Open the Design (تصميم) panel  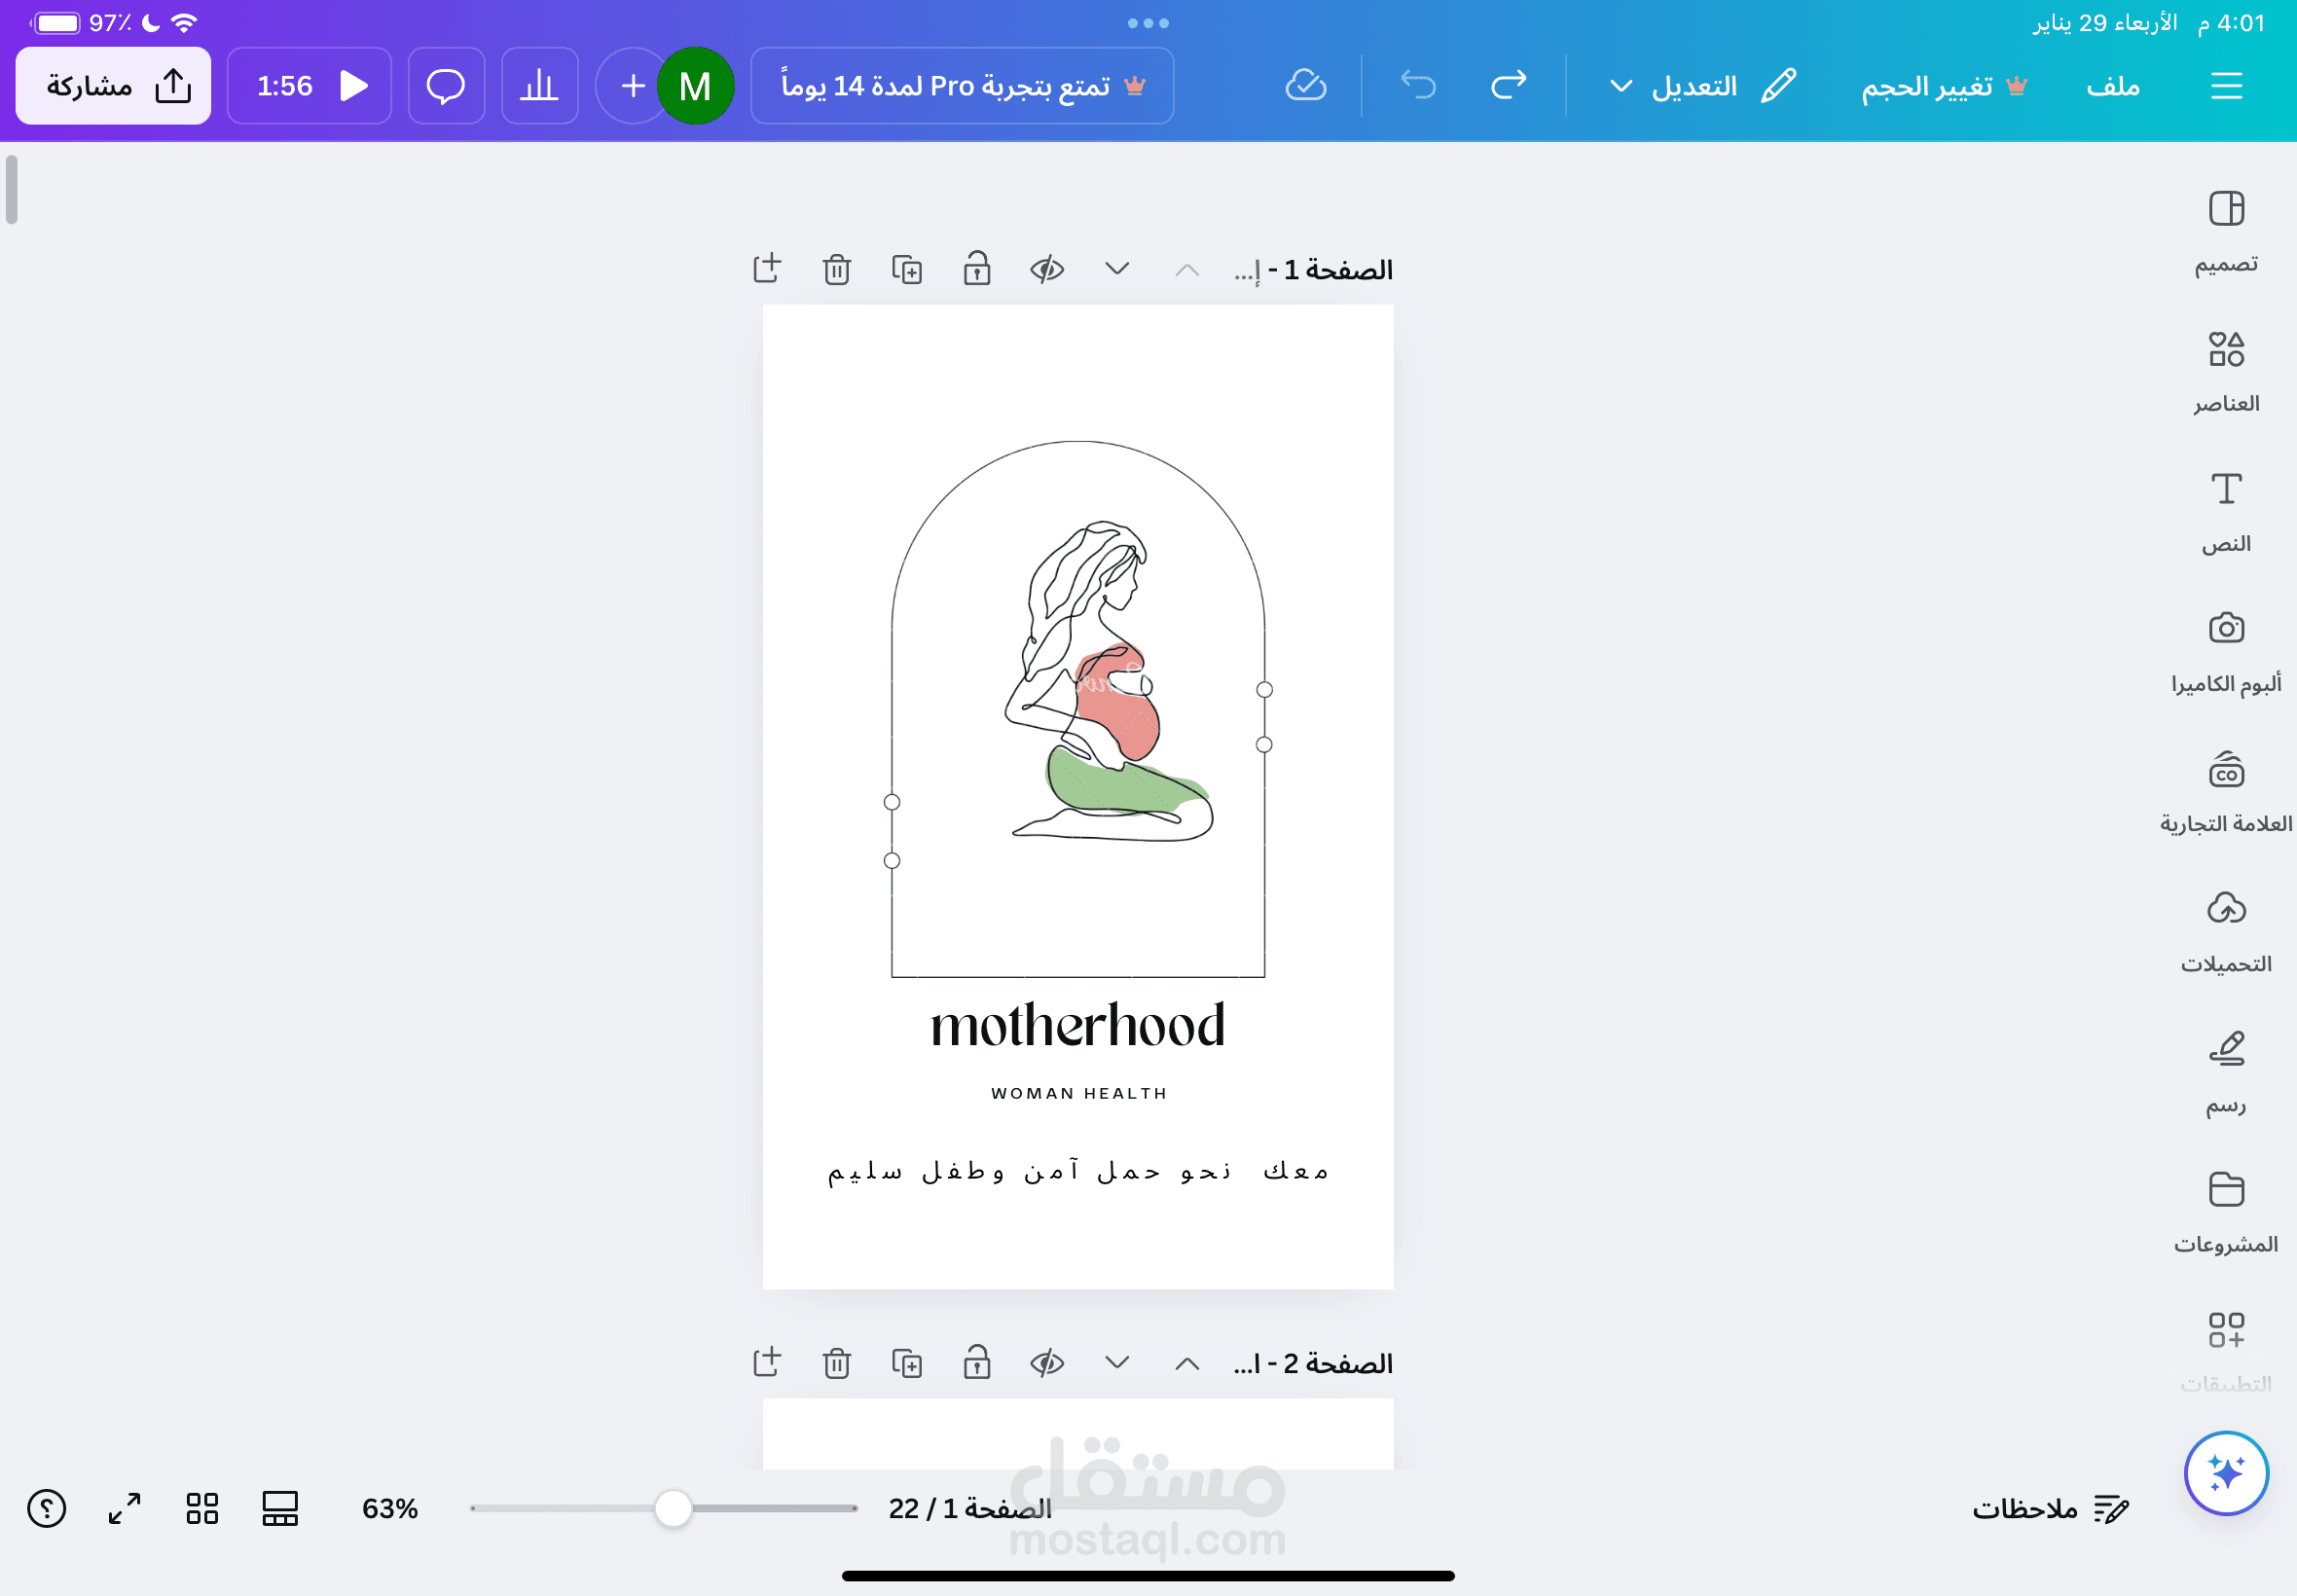point(2226,232)
